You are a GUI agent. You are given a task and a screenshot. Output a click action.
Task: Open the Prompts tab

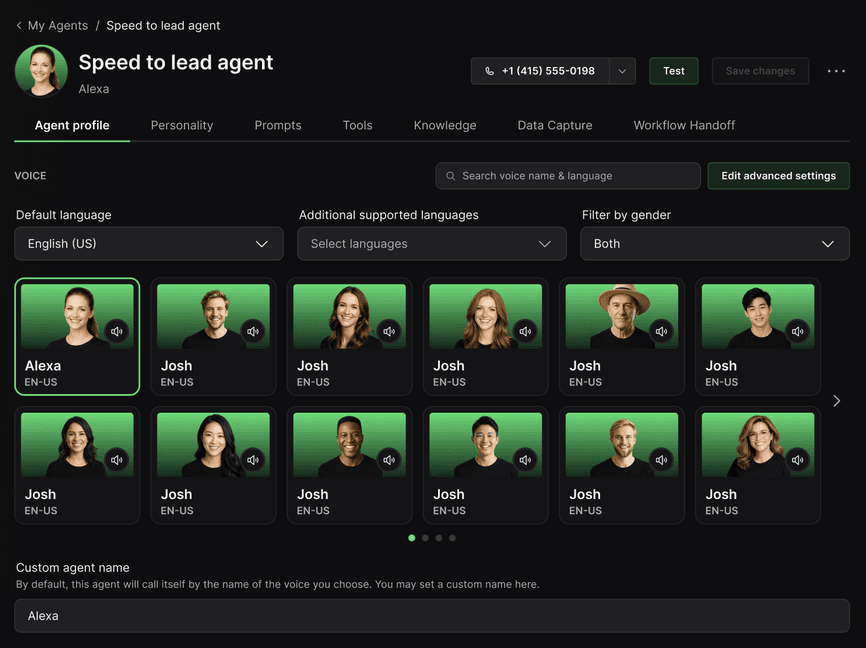(x=278, y=125)
